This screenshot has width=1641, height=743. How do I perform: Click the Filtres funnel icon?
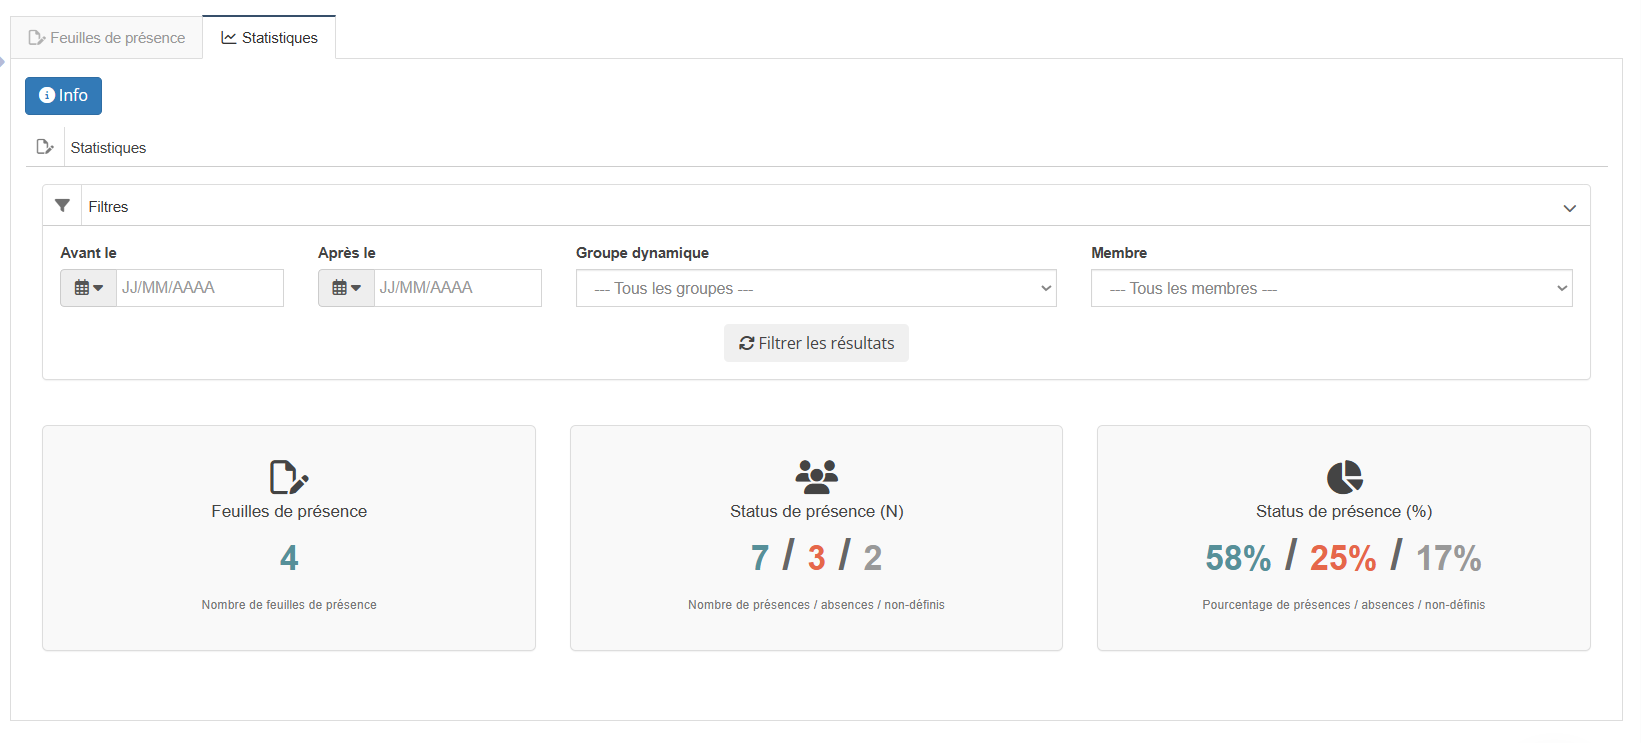tap(62, 206)
